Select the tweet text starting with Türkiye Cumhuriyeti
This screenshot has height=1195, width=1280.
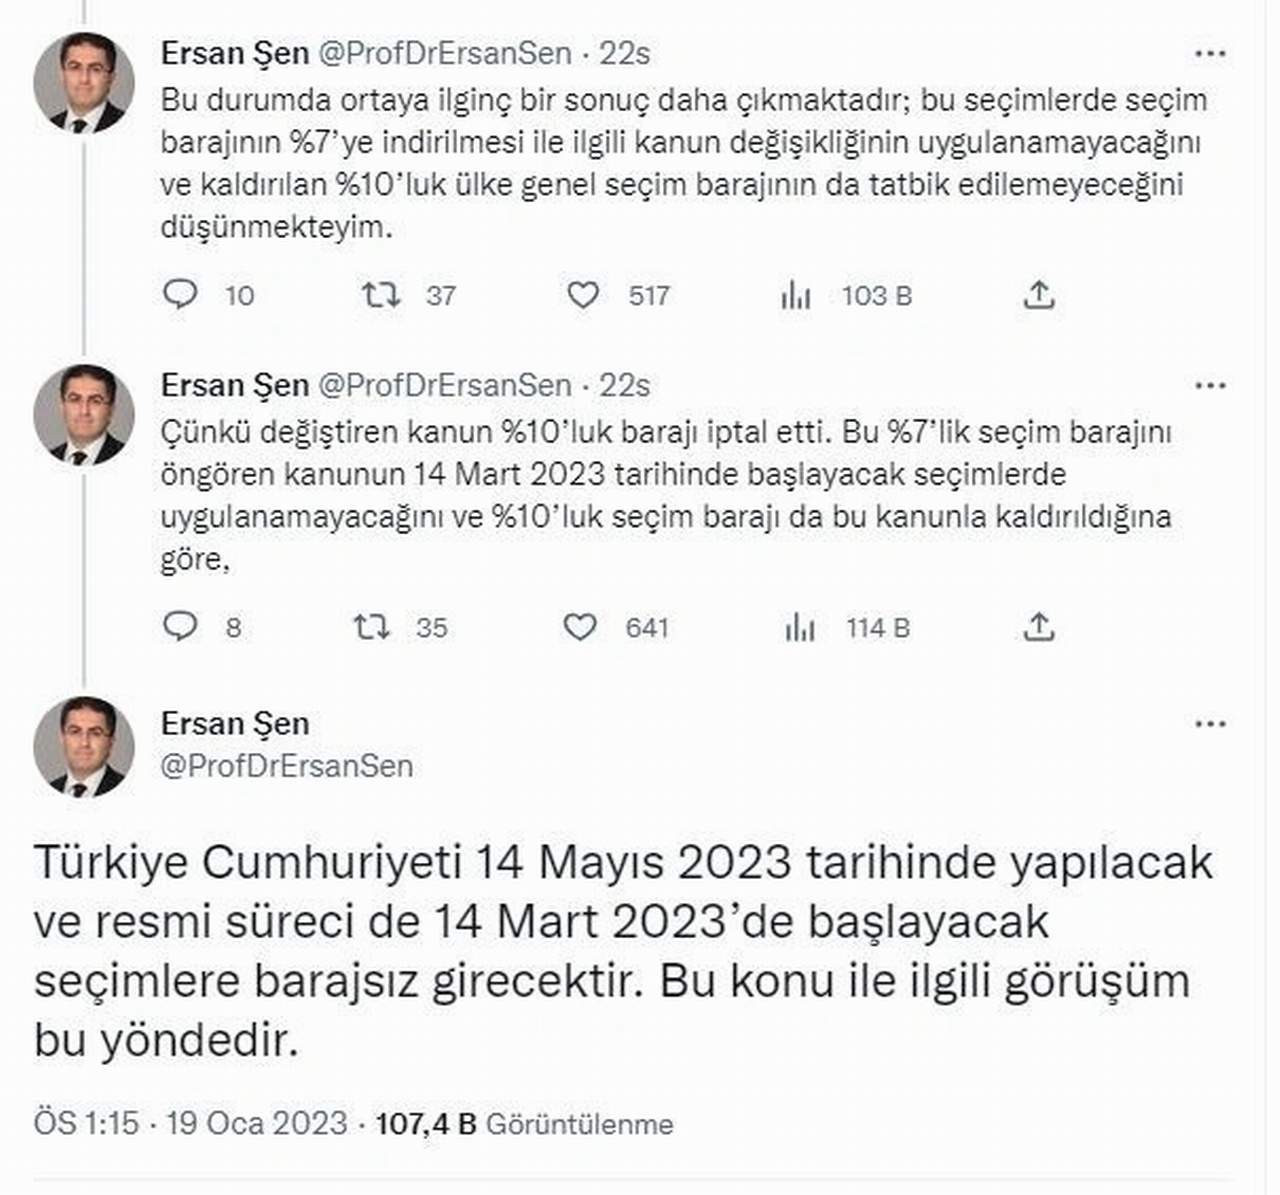(620, 950)
